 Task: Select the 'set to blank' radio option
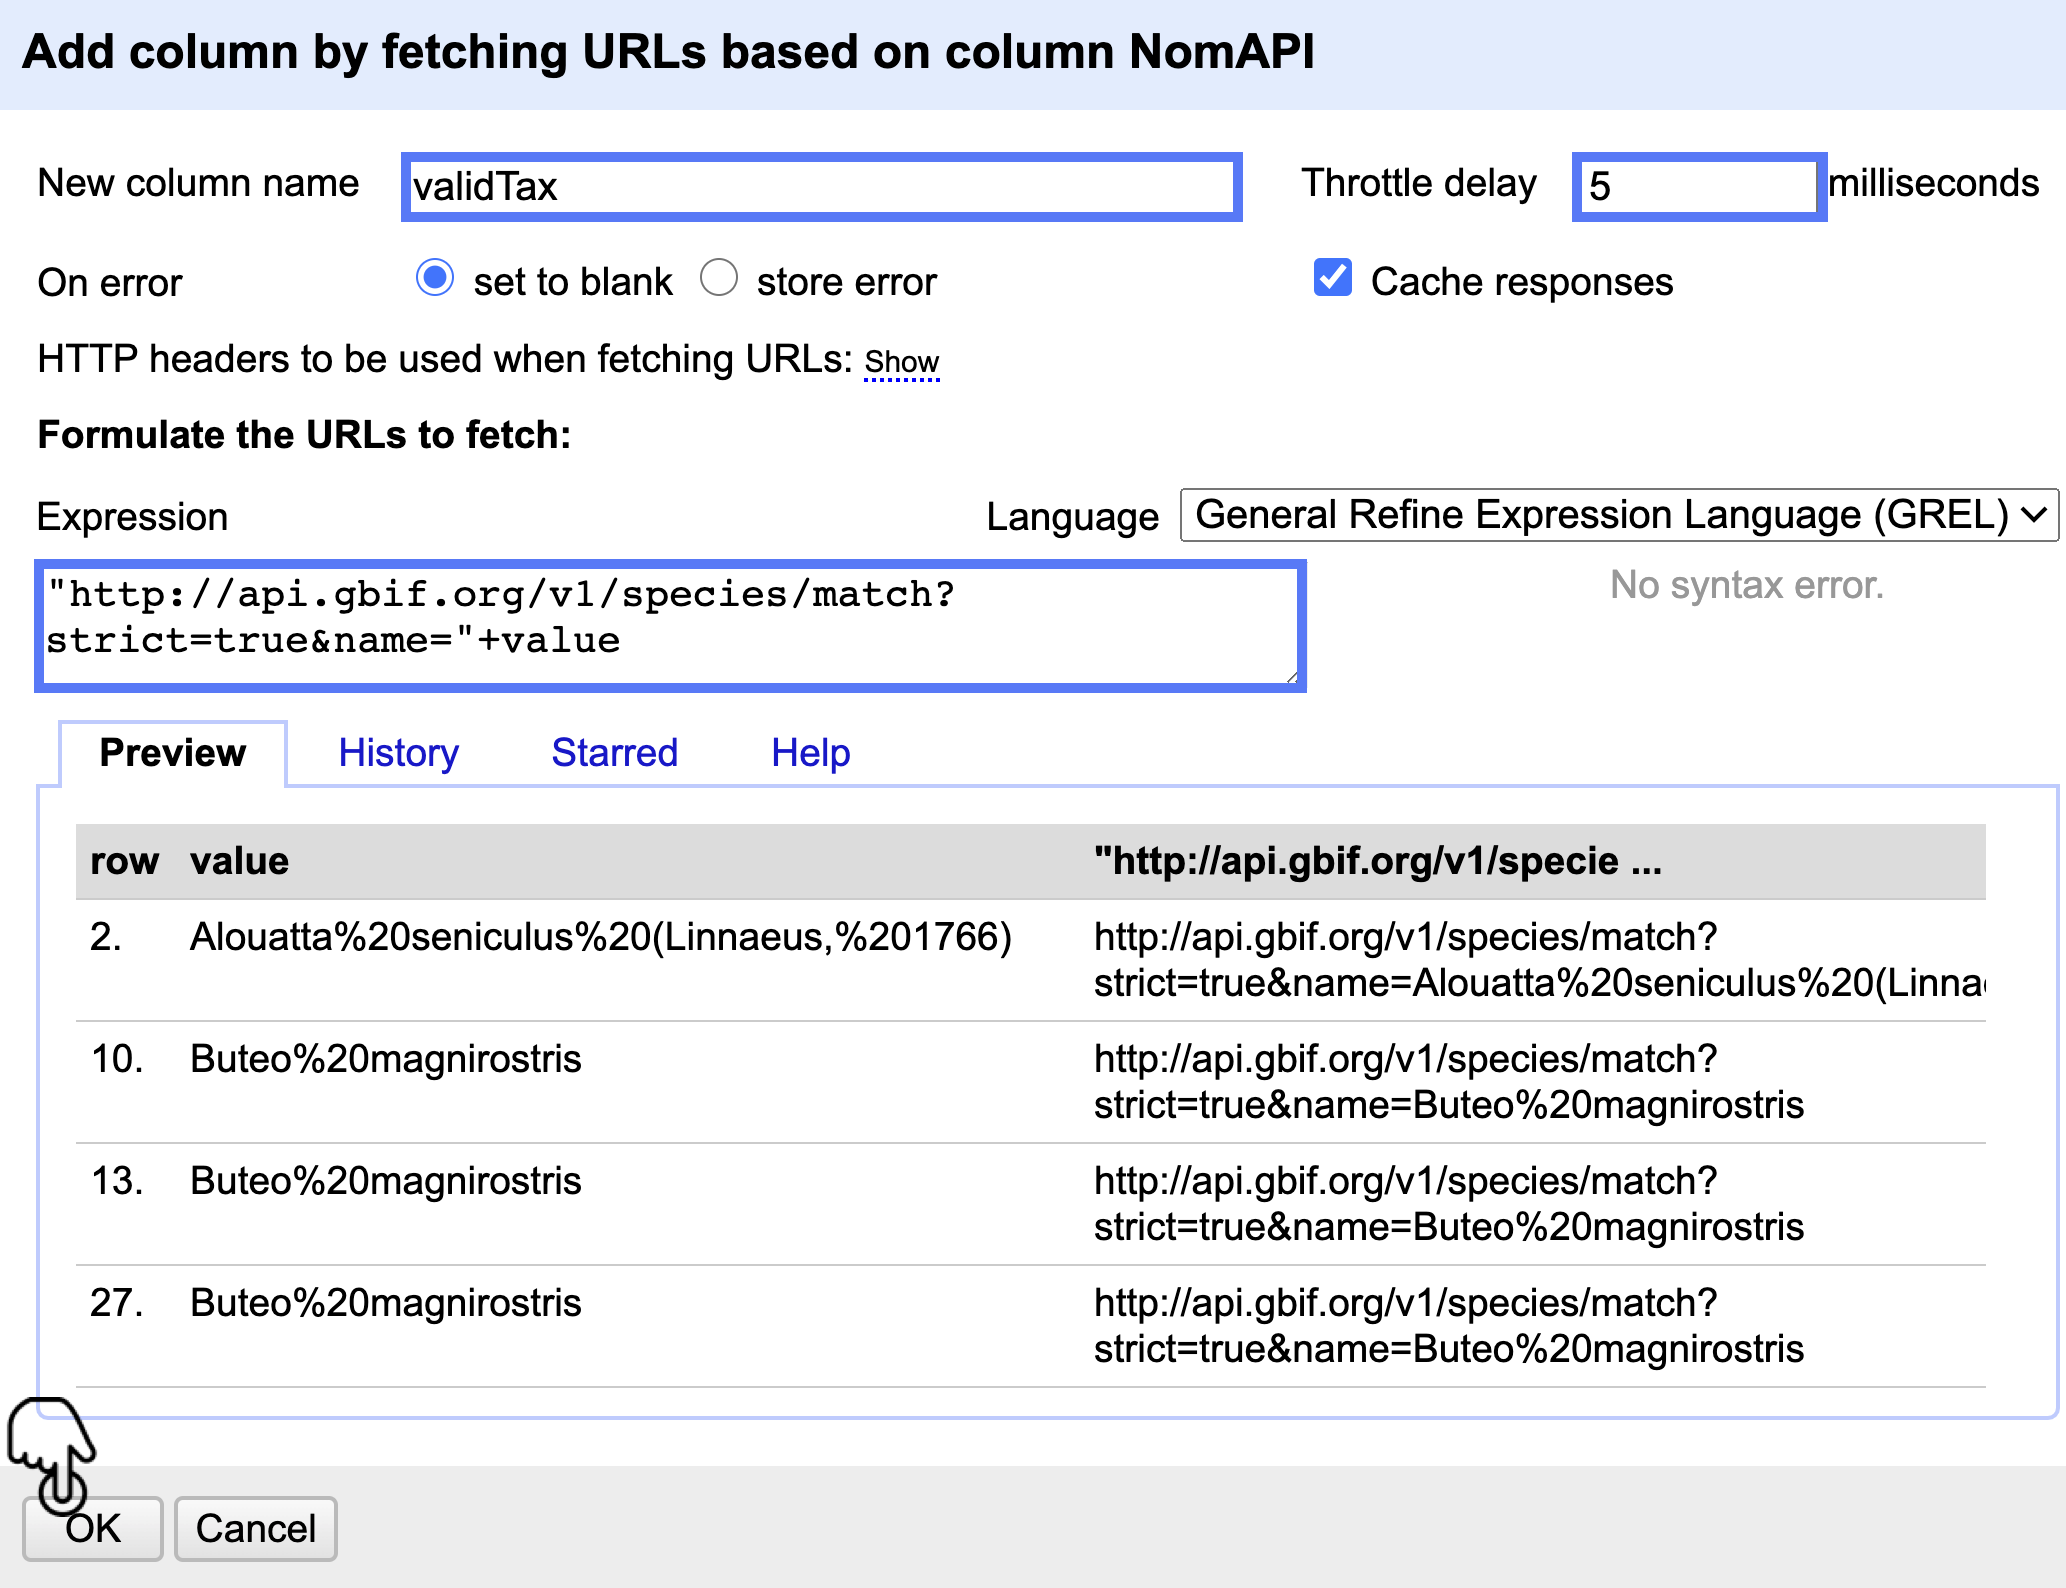click(x=435, y=278)
